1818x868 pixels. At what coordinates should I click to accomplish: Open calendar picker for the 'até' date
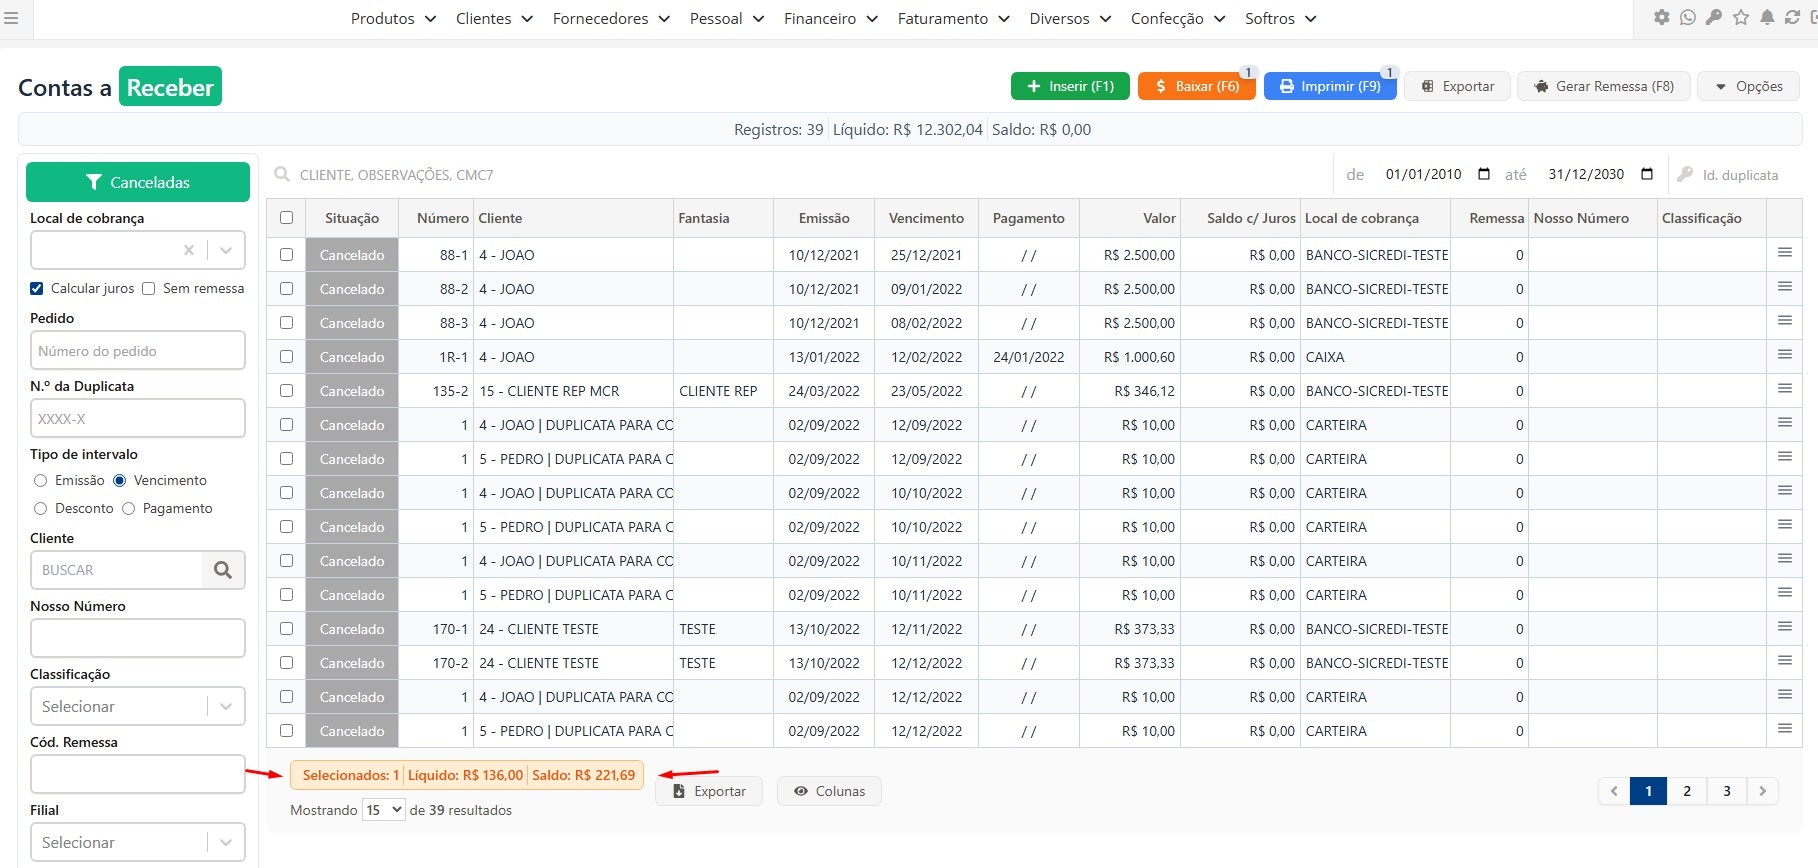tap(1647, 174)
